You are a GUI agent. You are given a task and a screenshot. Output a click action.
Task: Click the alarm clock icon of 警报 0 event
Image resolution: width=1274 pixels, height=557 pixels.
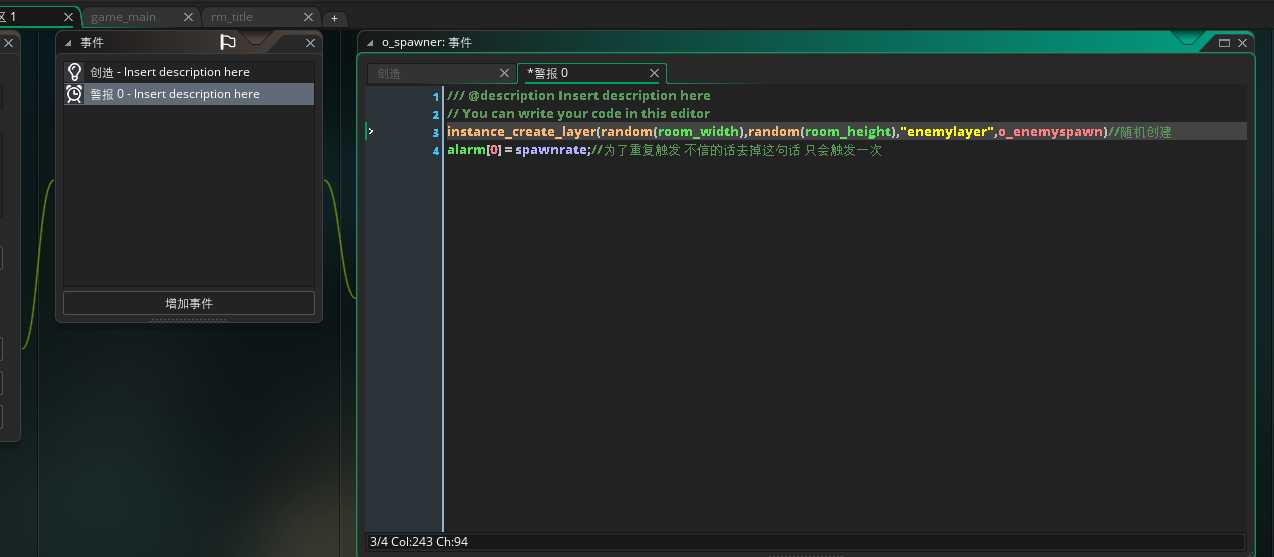click(74, 94)
